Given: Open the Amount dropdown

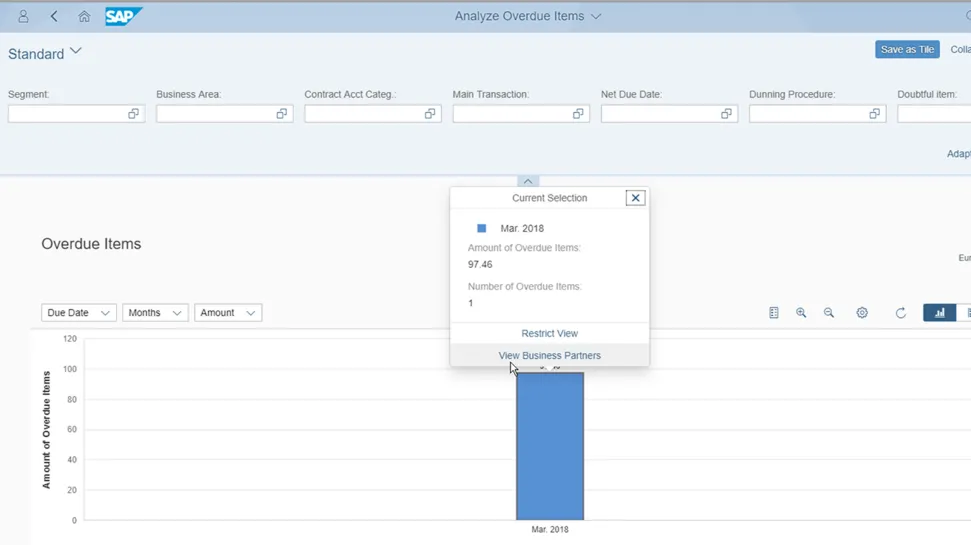Looking at the screenshot, I should point(227,313).
